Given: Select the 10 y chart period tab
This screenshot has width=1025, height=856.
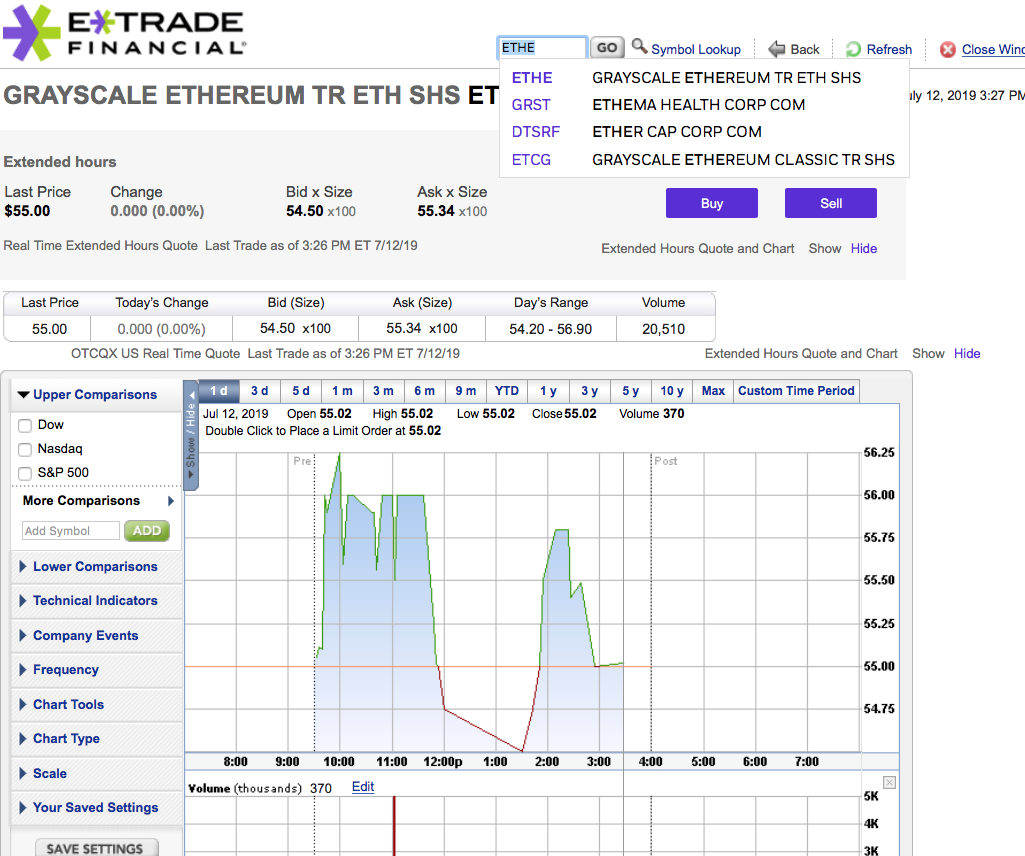Looking at the screenshot, I should [x=671, y=390].
